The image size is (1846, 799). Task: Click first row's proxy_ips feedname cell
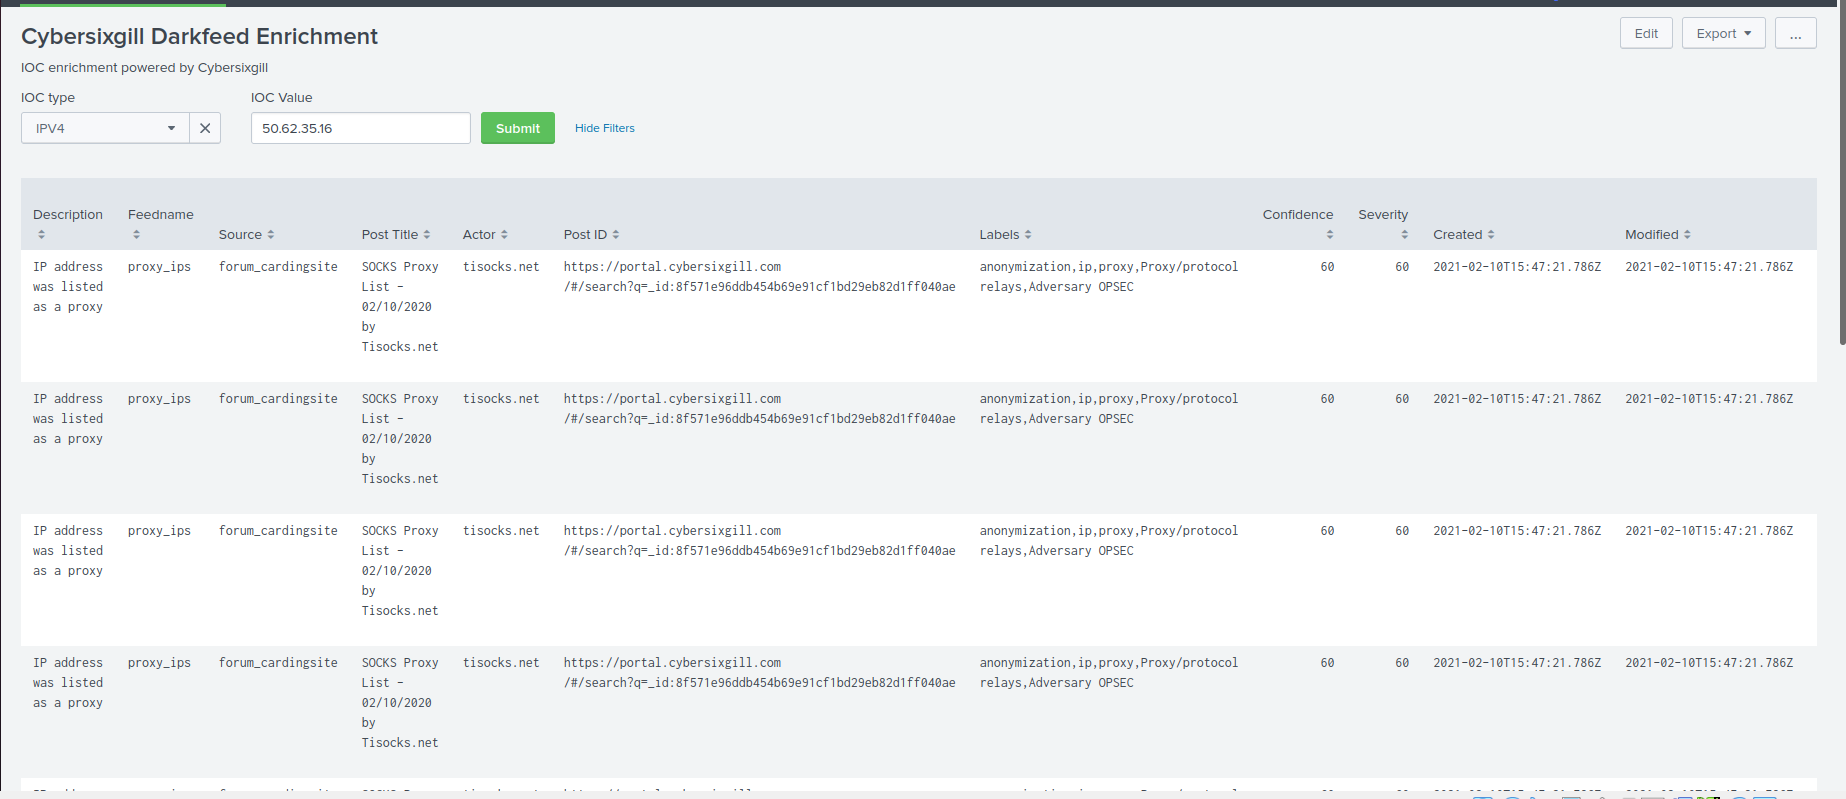point(159,267)
